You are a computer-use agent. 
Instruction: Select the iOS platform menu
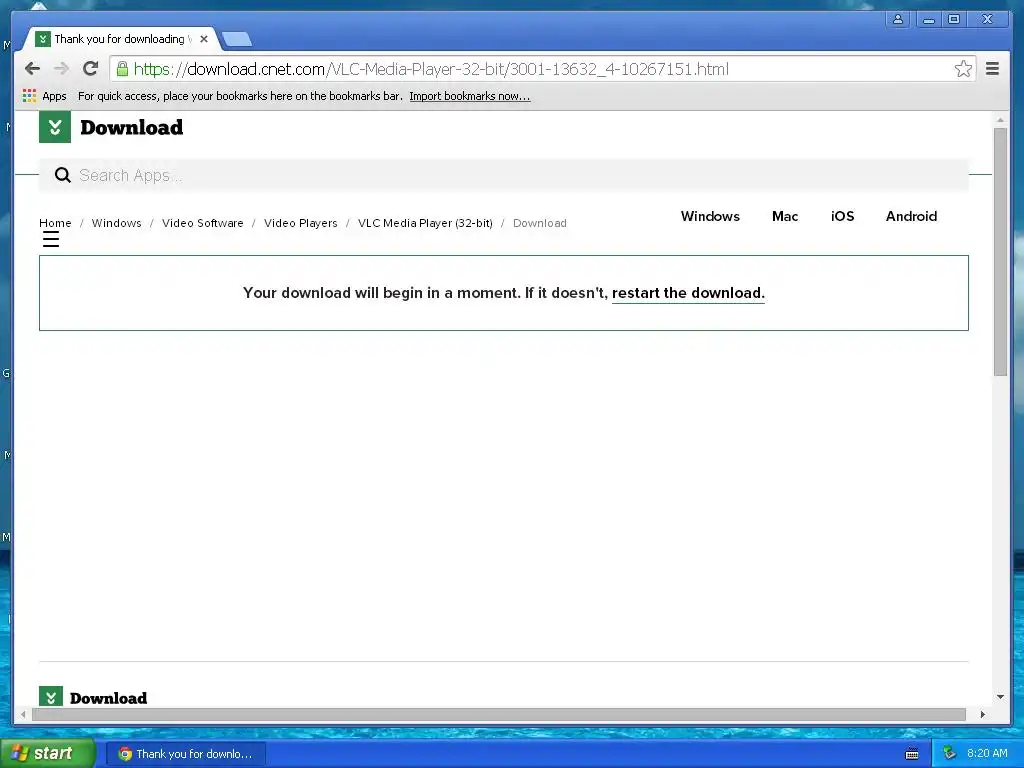pyautogui.click(x=842, y=216)
